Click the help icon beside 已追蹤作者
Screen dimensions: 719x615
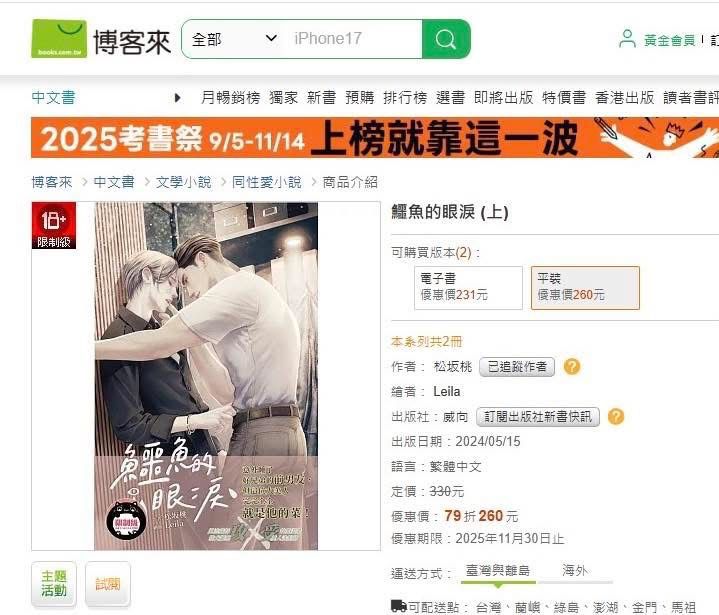(x=572, y=366)
